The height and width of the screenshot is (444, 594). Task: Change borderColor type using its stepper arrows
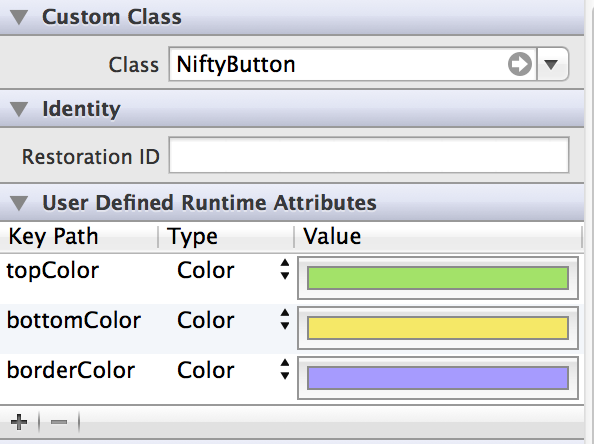[x=285, y=369]
